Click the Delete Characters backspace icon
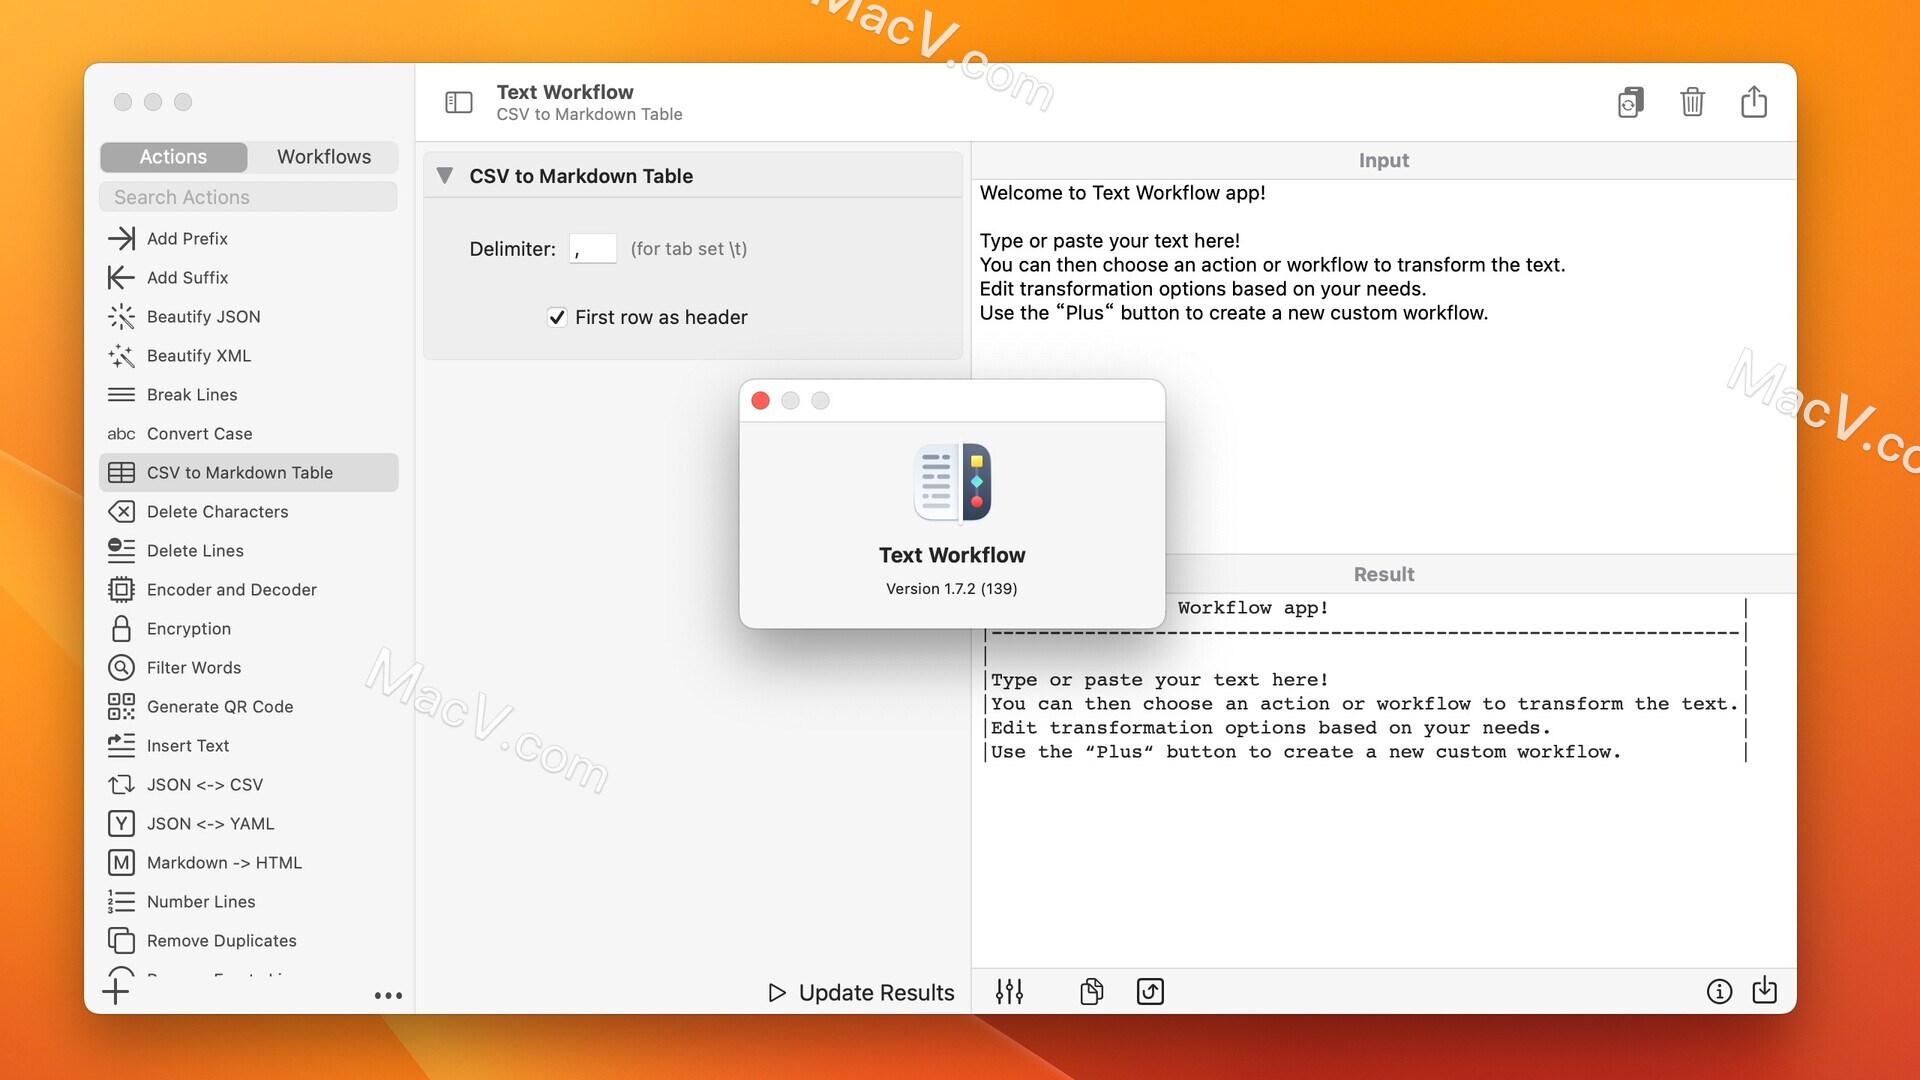 [121, 511]
